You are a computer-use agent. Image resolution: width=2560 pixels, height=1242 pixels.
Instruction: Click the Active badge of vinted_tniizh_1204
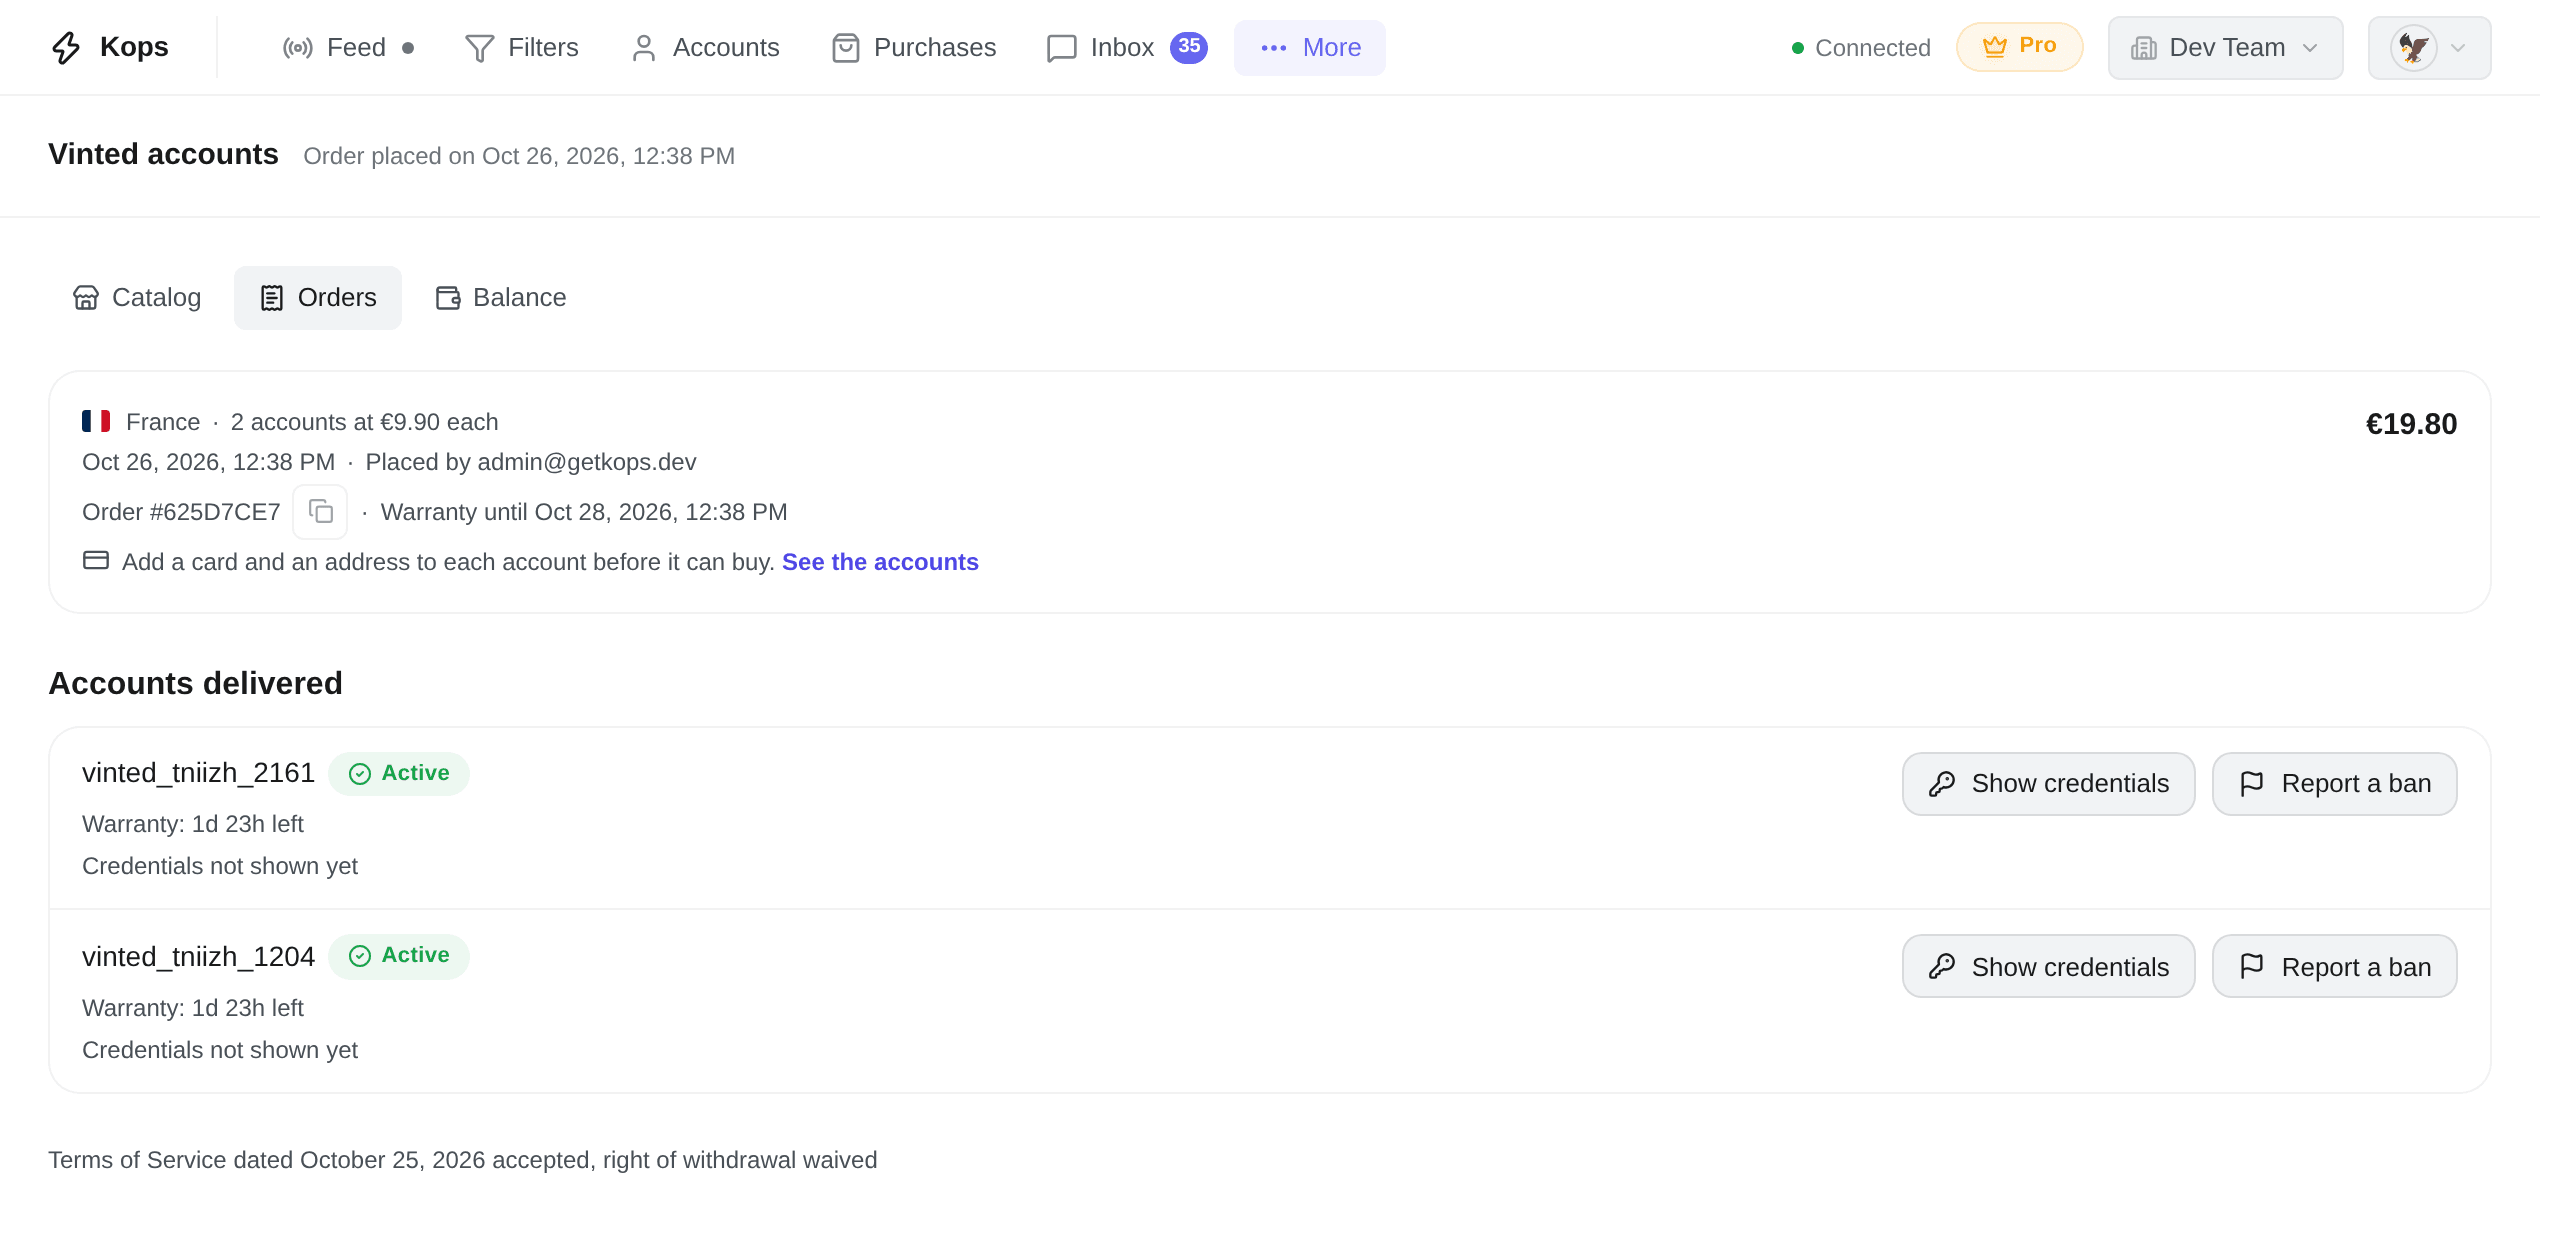(x=399, y=956)
